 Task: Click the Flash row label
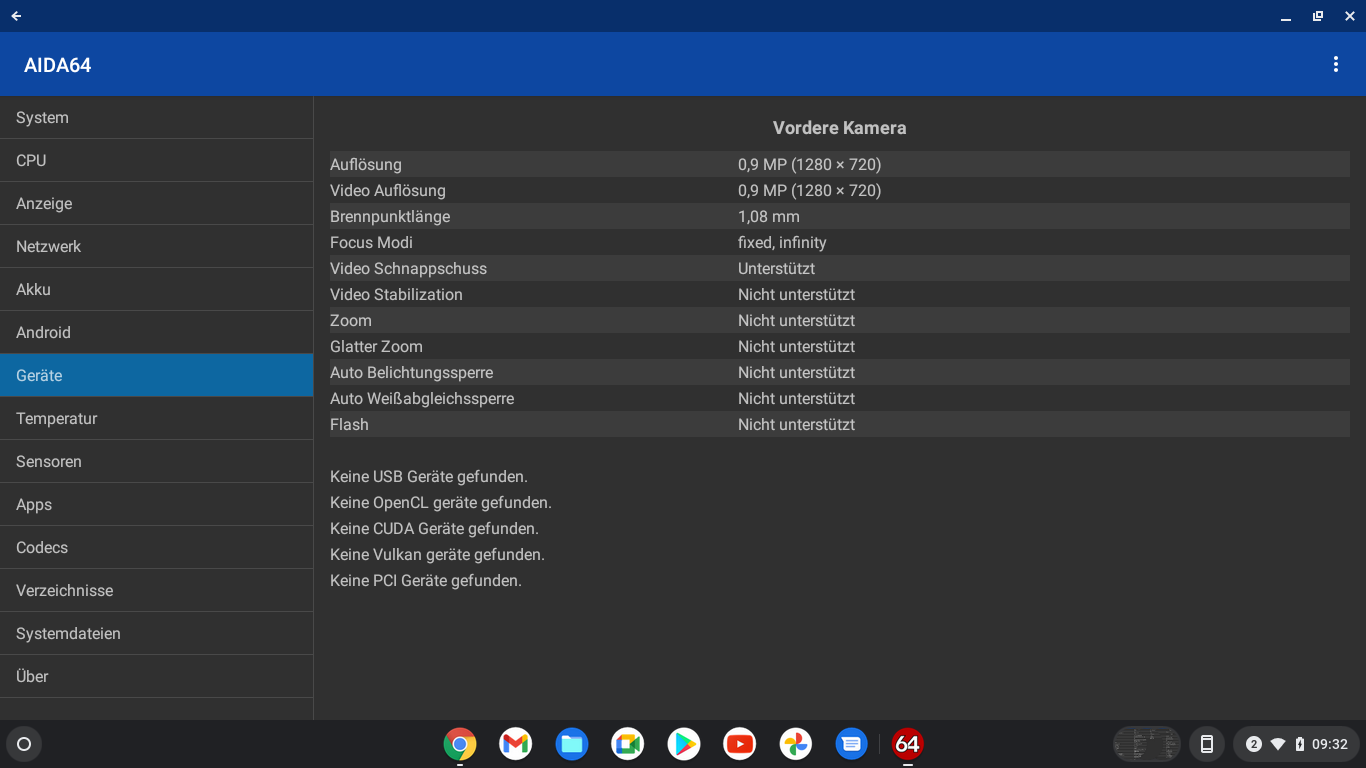349,424
